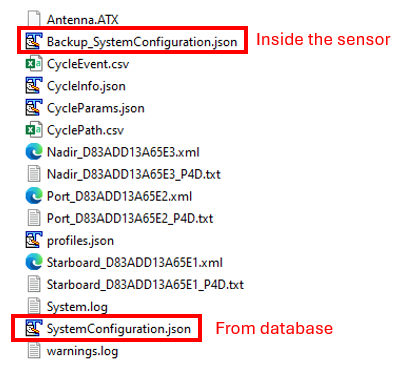Select the Port_D83ADD13A65E2.xml Edge icon
The width and height of the screenshot is (400, 367).
34,196
